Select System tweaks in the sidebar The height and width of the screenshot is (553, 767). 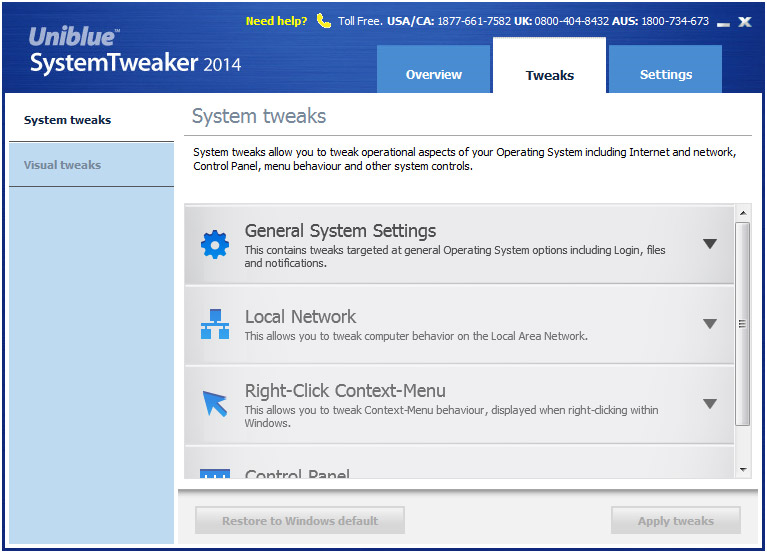coord(91,120)
